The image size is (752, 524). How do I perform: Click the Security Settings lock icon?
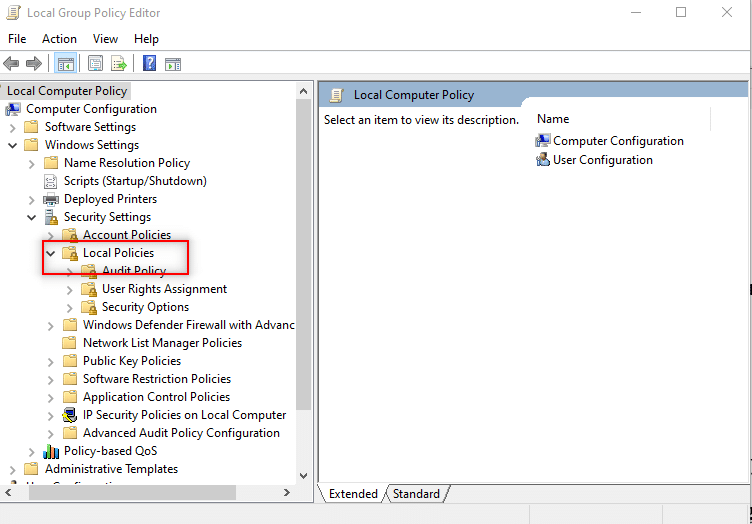click(51, 217)
